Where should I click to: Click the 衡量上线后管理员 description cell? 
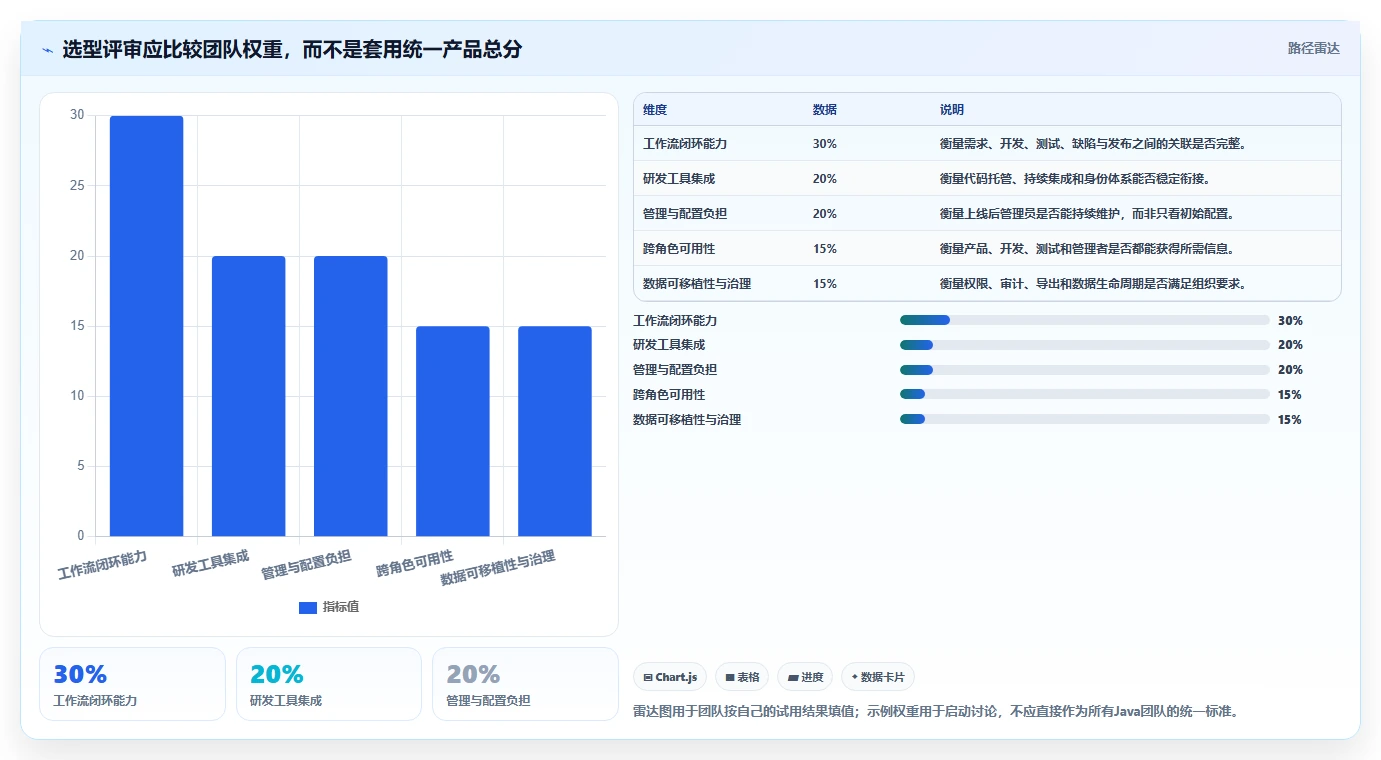coord(1087,214)
